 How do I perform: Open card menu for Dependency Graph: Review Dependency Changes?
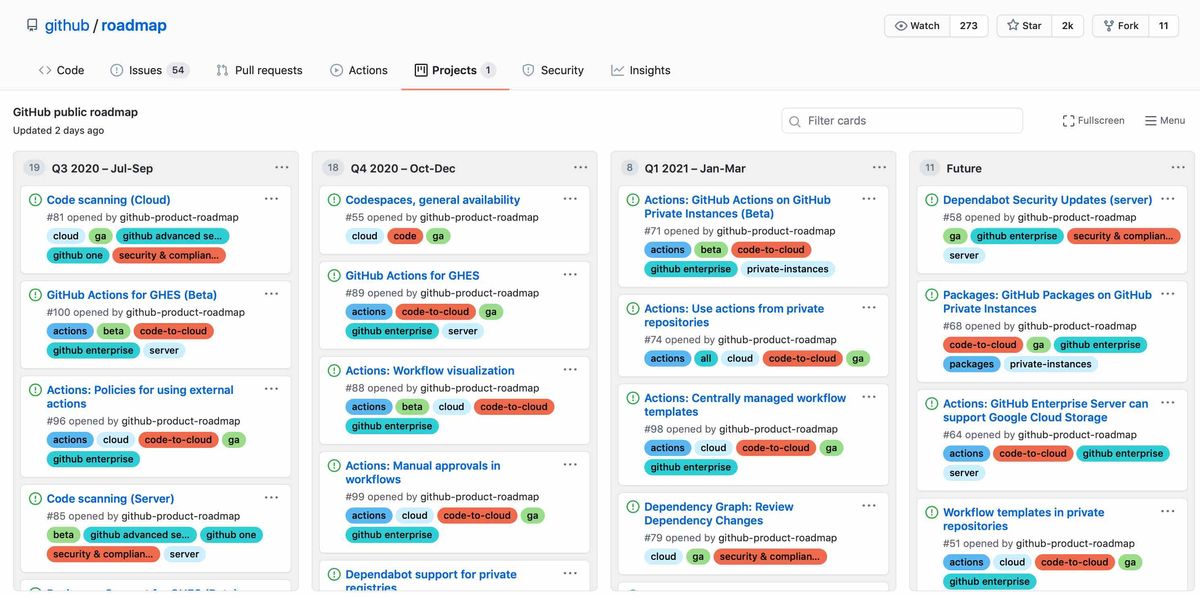coord(869,506)
